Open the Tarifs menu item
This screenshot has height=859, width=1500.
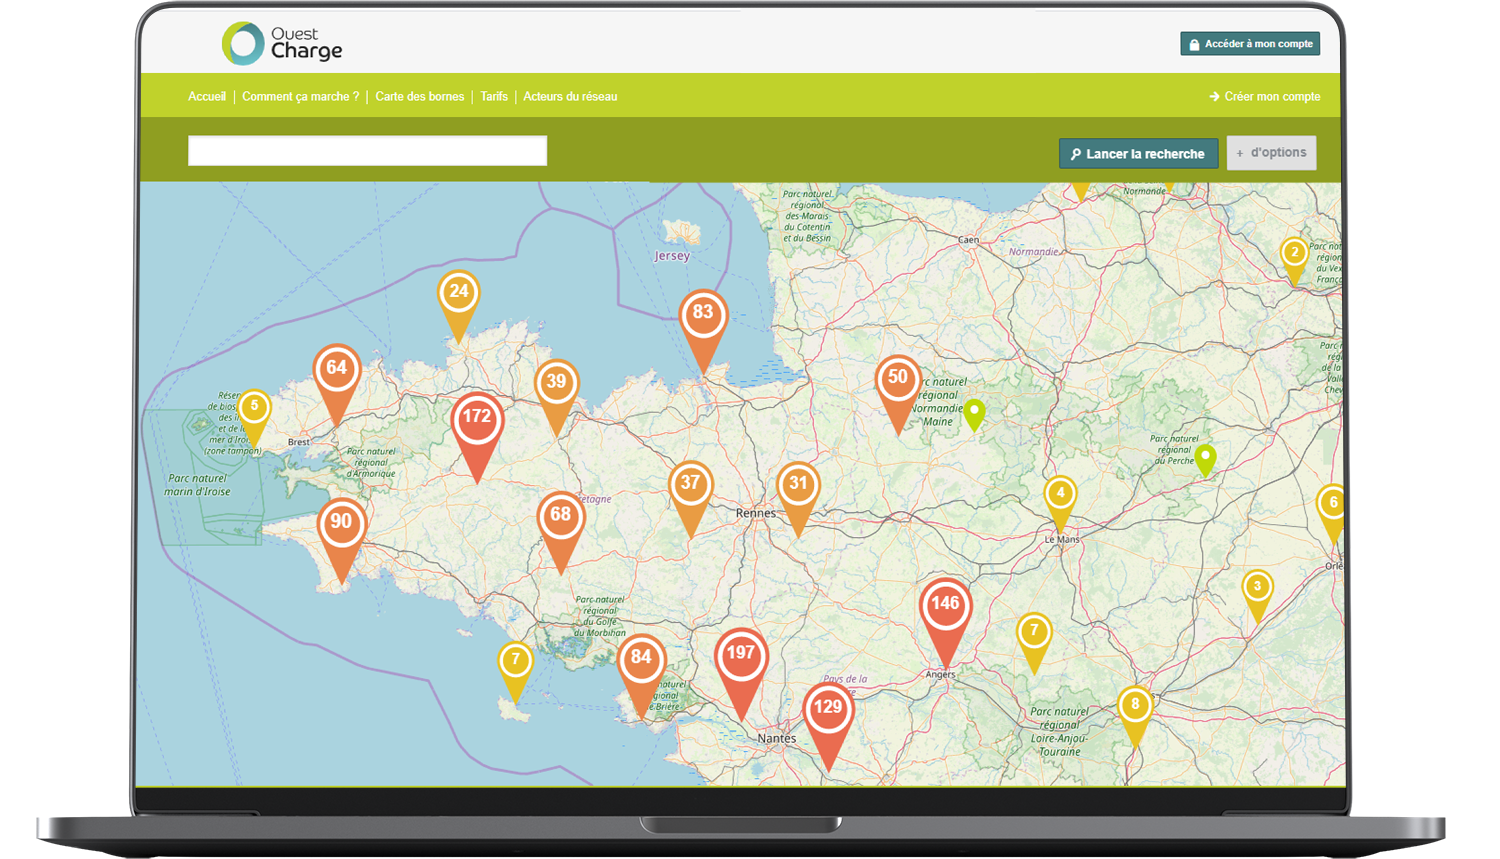click(494, 97)
